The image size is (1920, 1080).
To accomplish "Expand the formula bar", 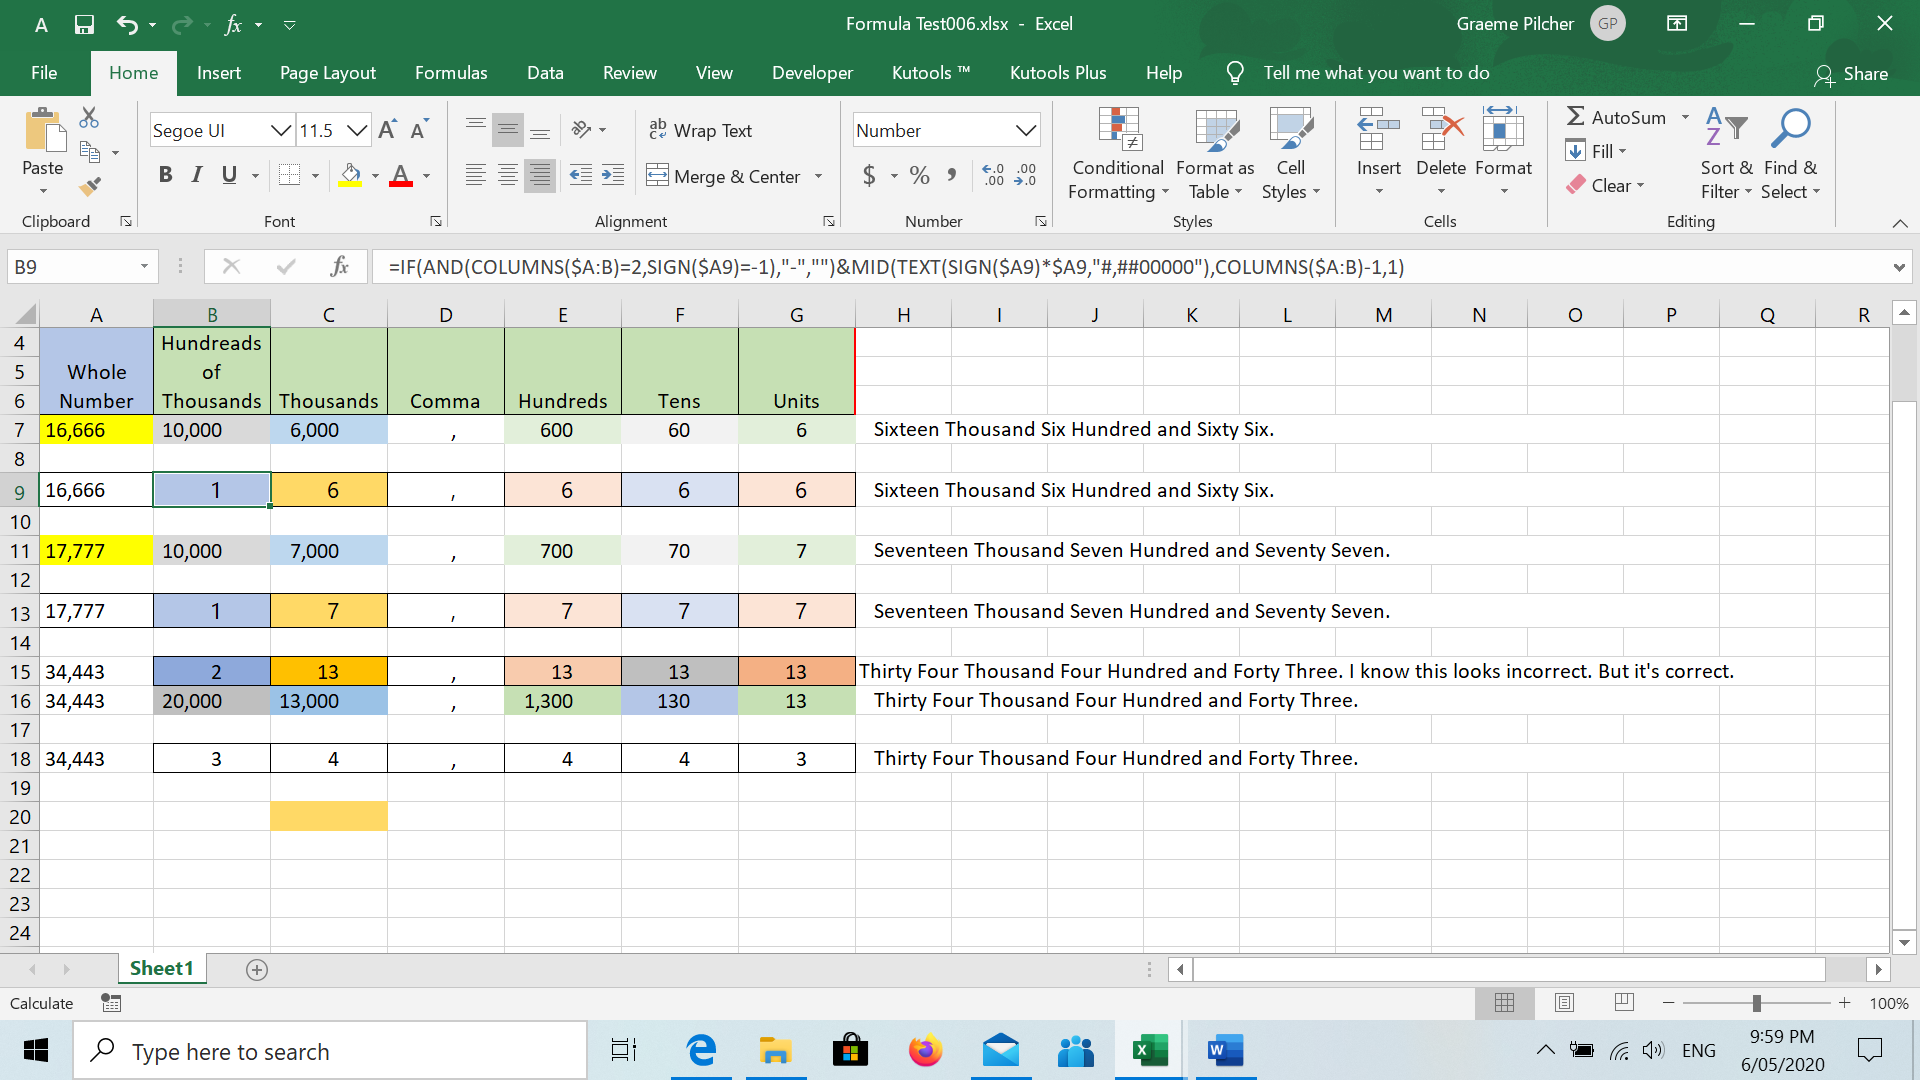I will tap(1898, 267).
